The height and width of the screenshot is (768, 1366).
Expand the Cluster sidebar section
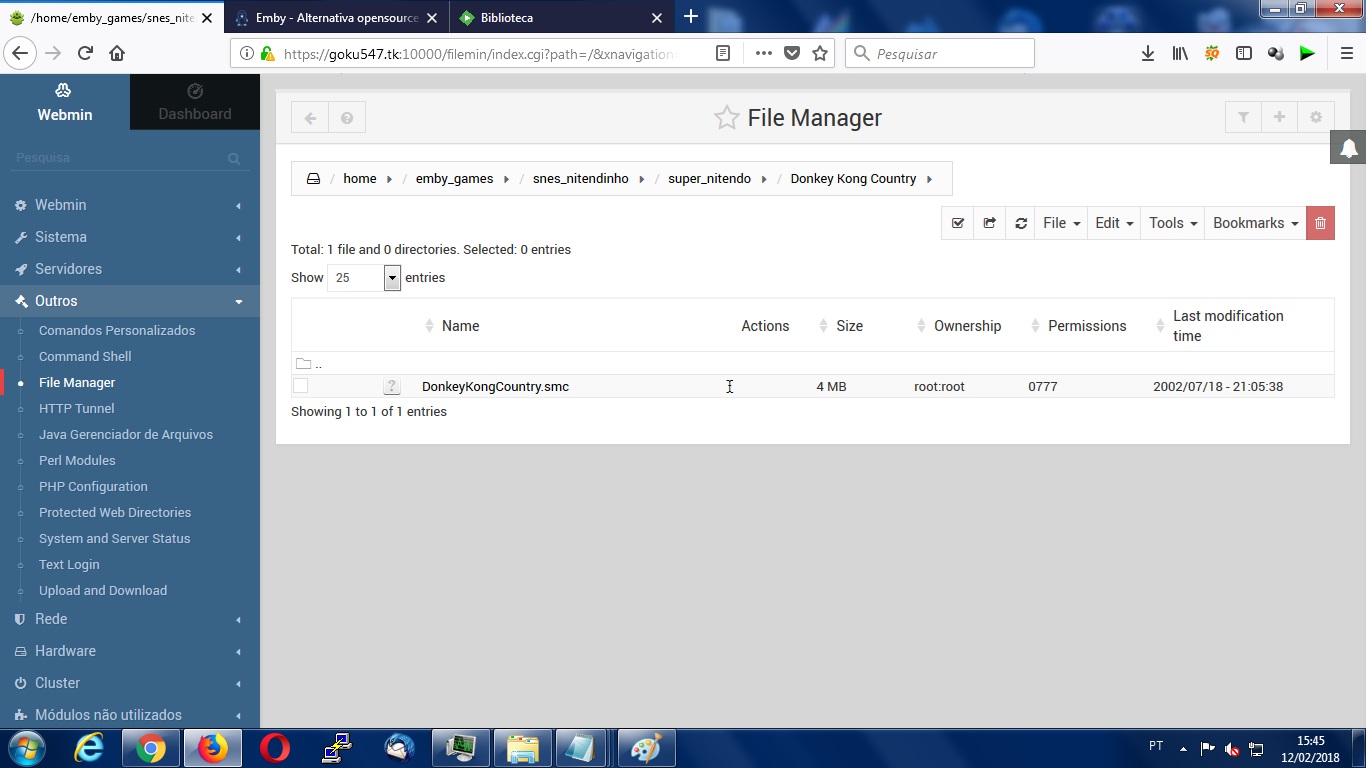[130, 683]
